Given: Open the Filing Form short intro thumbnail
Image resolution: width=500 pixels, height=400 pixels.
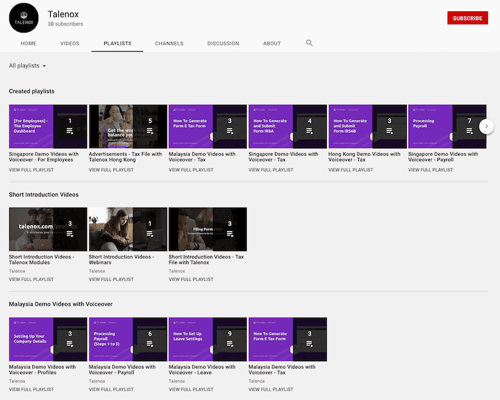Looking at the screenshot, I should (x=208, y=229).
